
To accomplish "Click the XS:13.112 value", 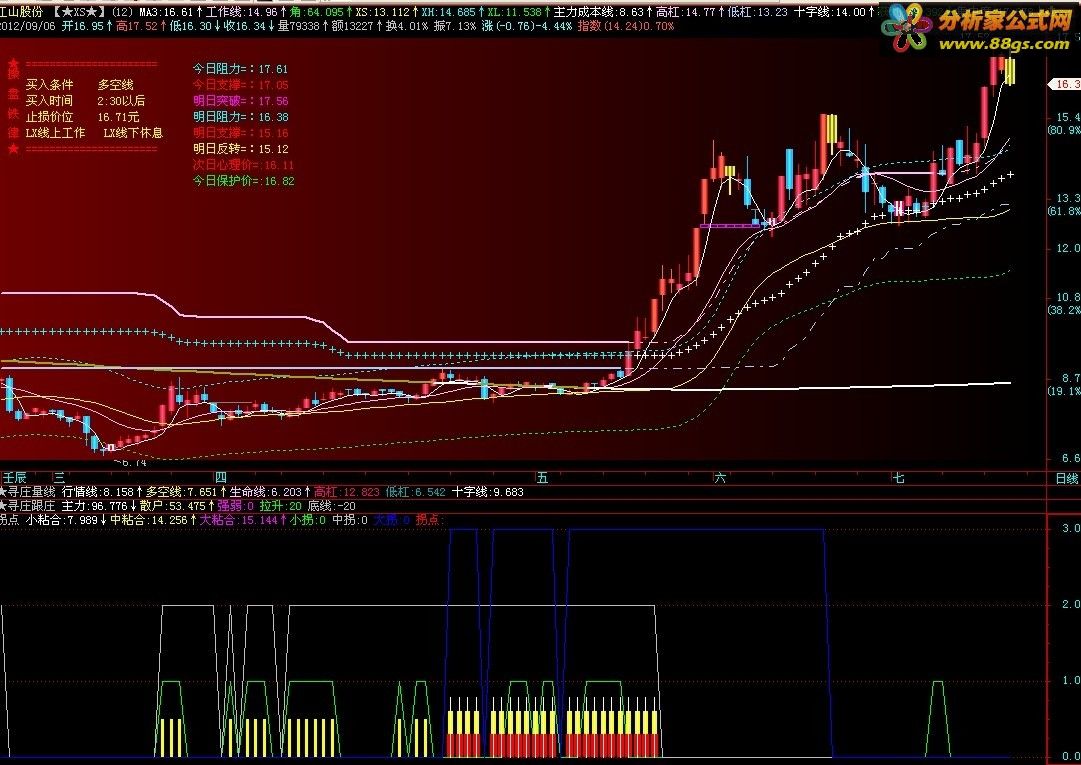I will (383, 12).
